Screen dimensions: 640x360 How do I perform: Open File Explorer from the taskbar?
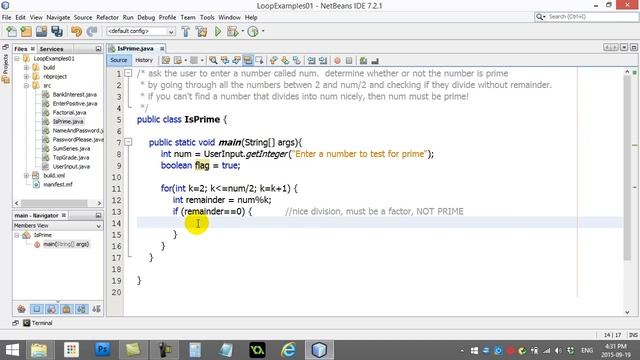click(x=39, y=350)
